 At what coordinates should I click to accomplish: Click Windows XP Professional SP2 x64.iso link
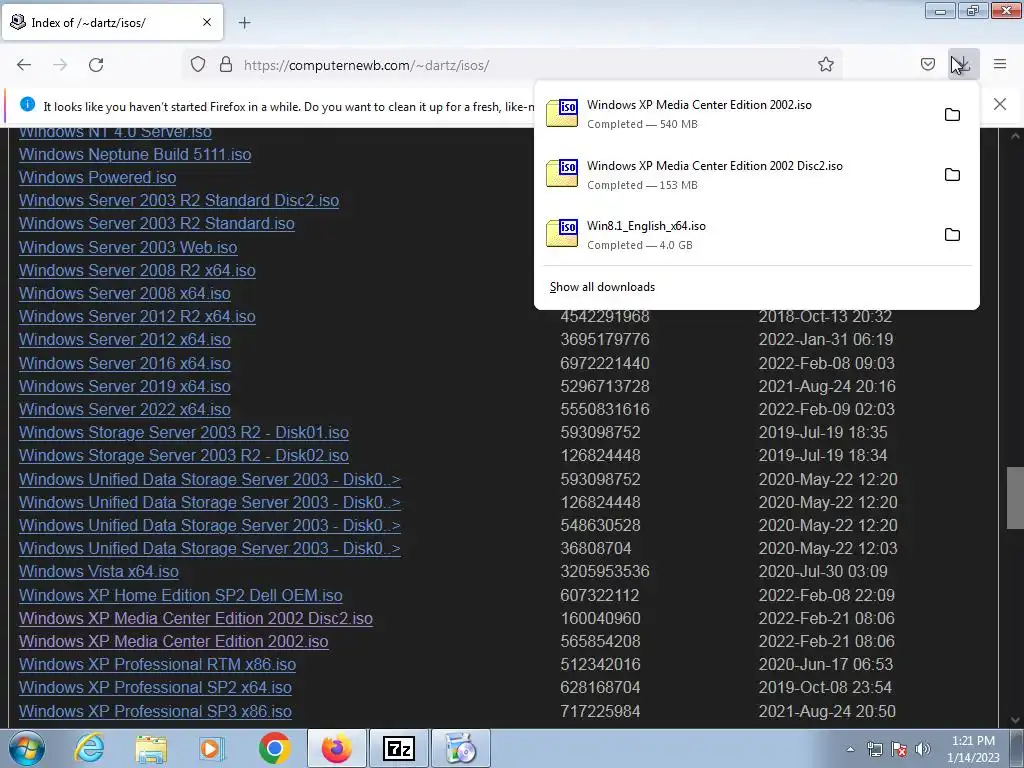coord(155,687)
